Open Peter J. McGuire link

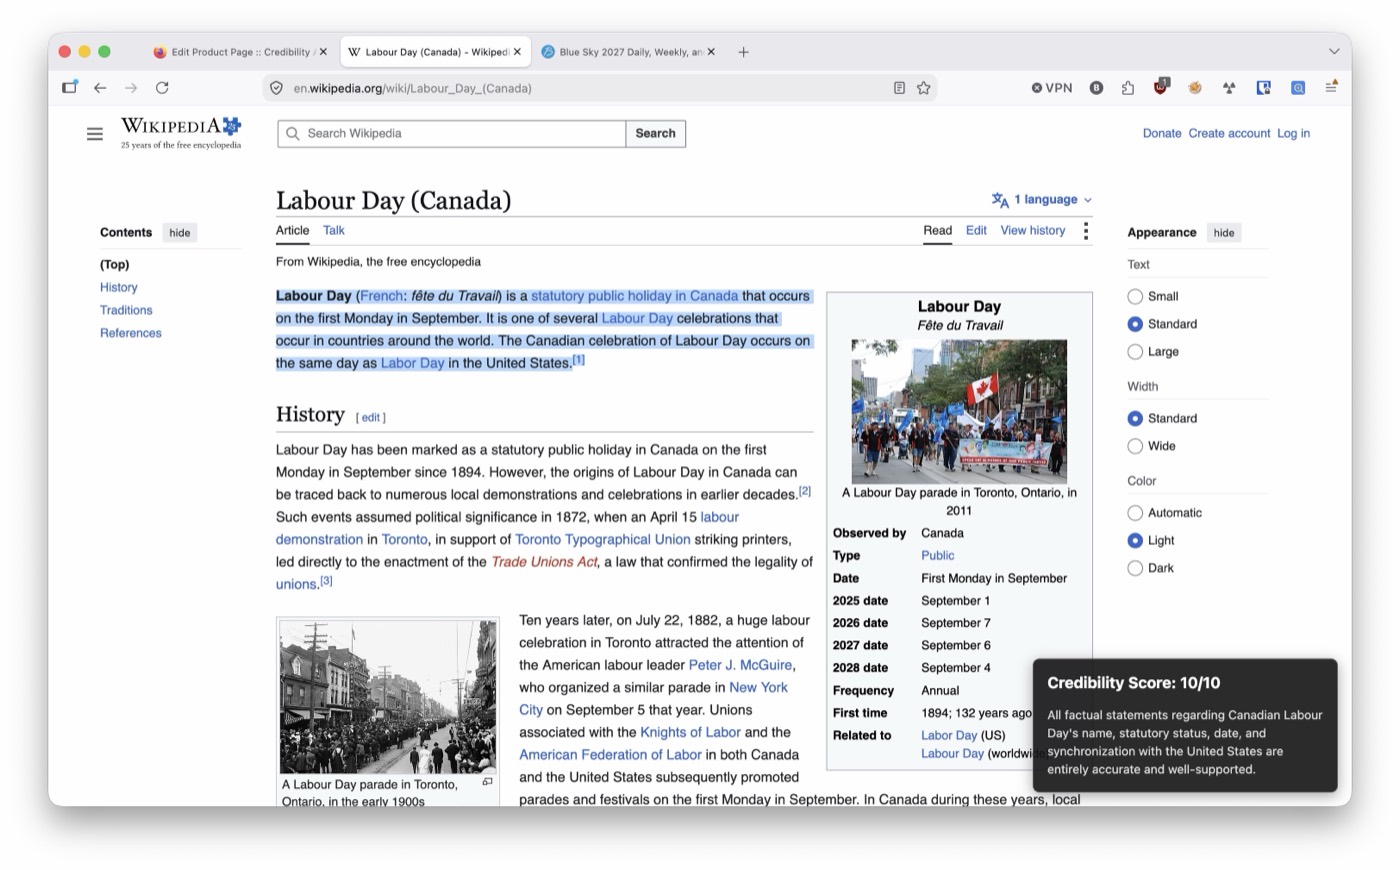pyautogui.click(x=740, y=665)
